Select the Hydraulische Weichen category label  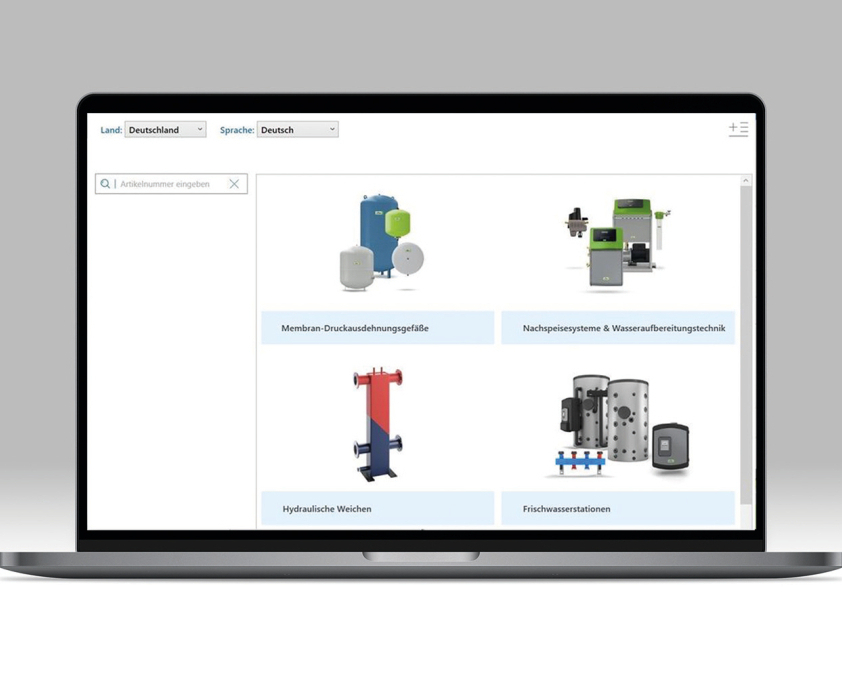click(x=378, y=508)
